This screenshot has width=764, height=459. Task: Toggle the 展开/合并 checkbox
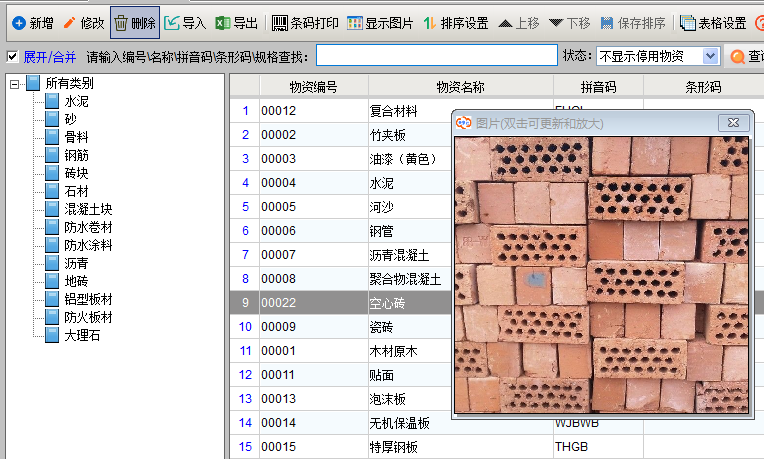click(12, 57)
